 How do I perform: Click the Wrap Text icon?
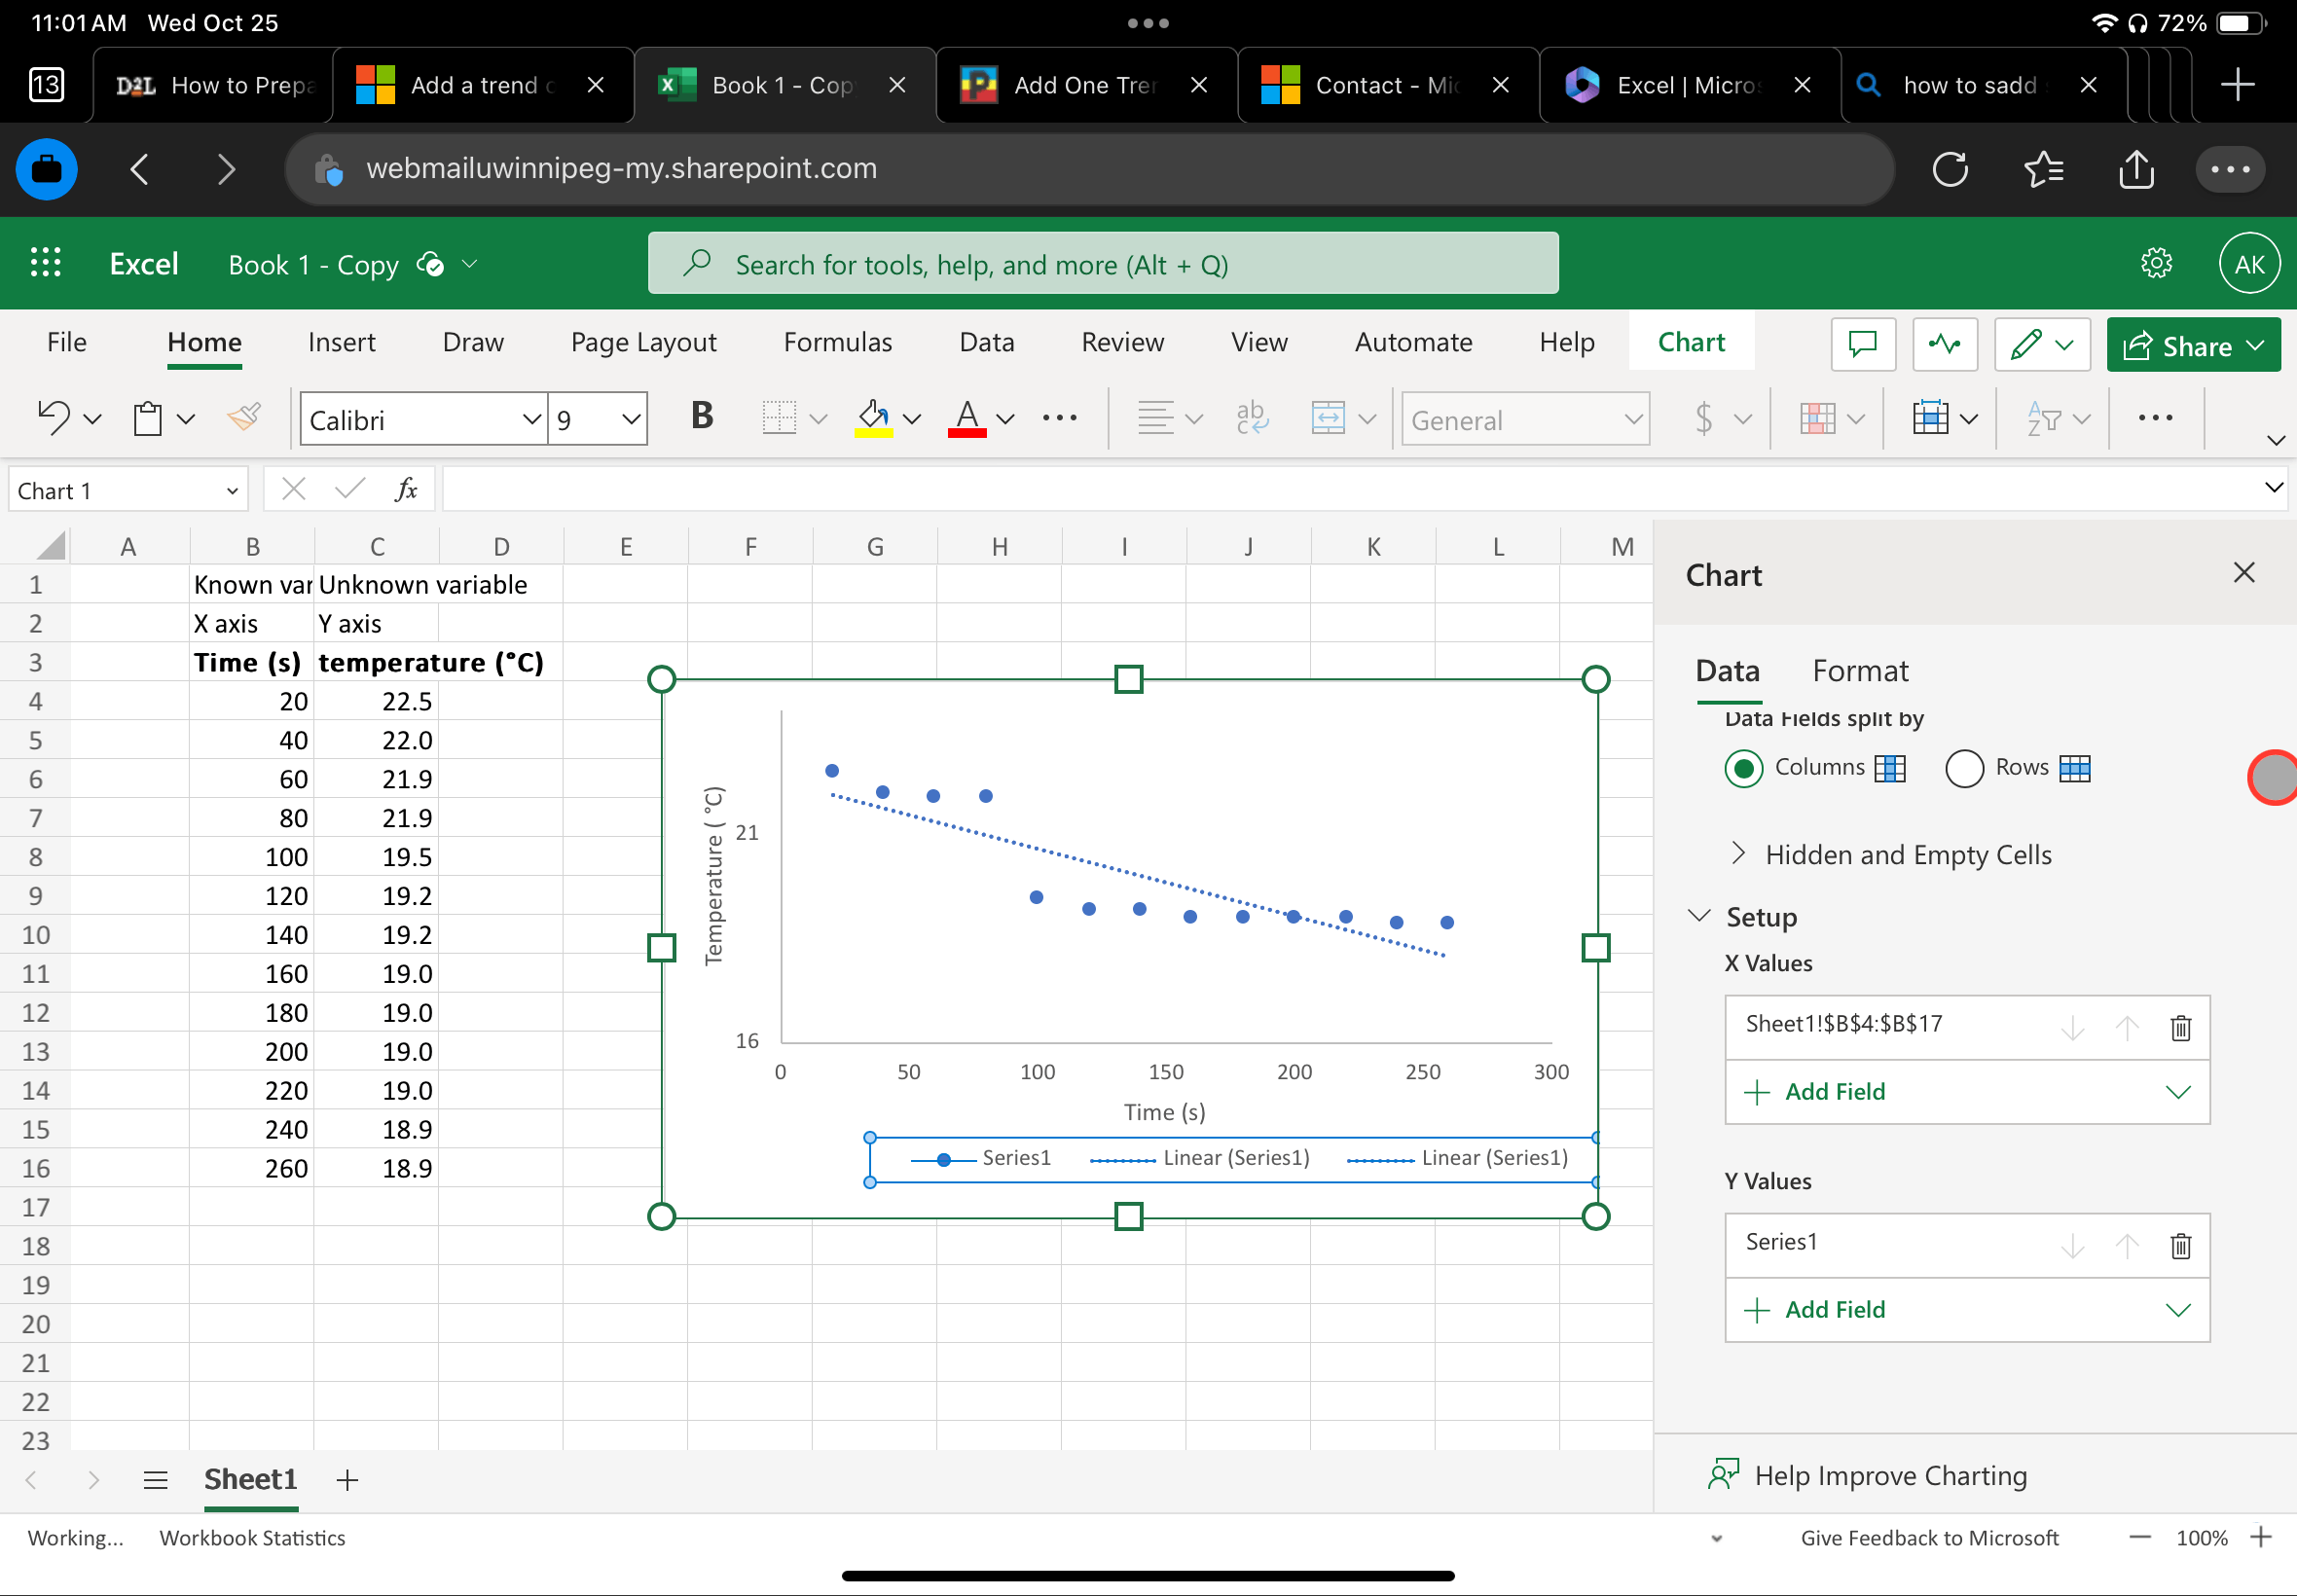[x=1251, y=418]
